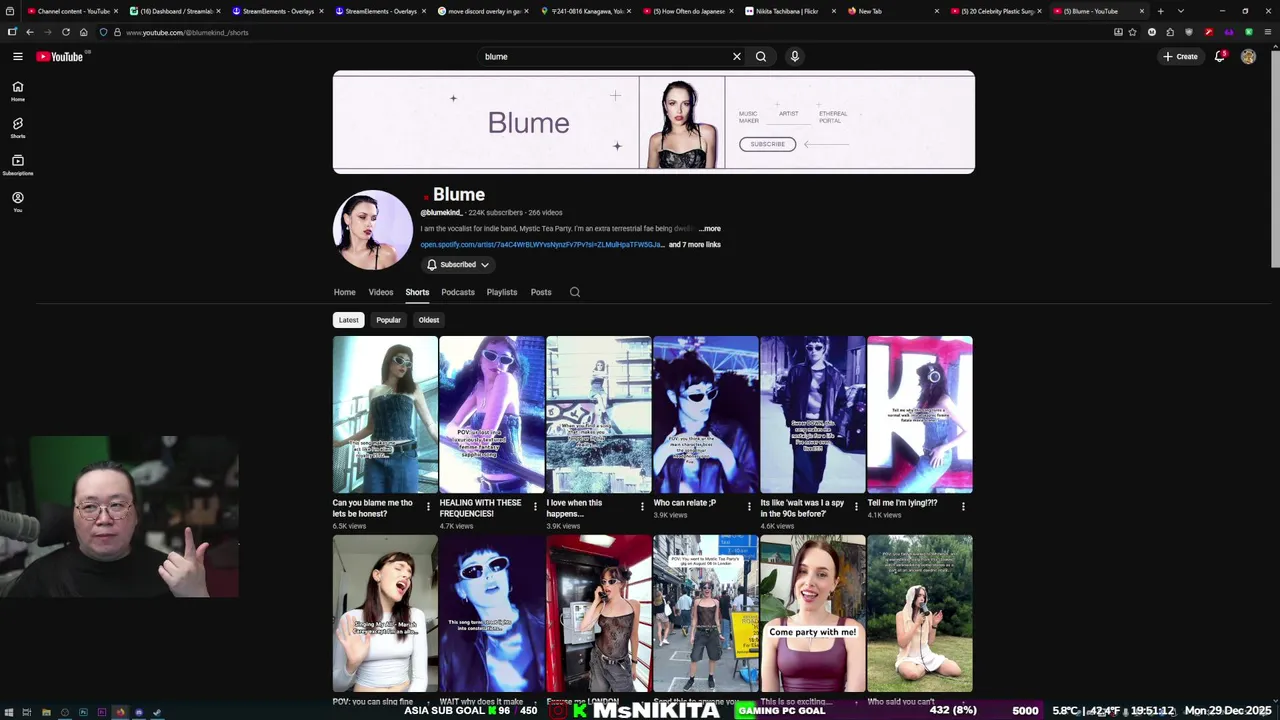Viewport: 1280px width, 720px height.
Task: Open options for Can you blame me short
Action: pyautogui.click(x=428, y=507)
